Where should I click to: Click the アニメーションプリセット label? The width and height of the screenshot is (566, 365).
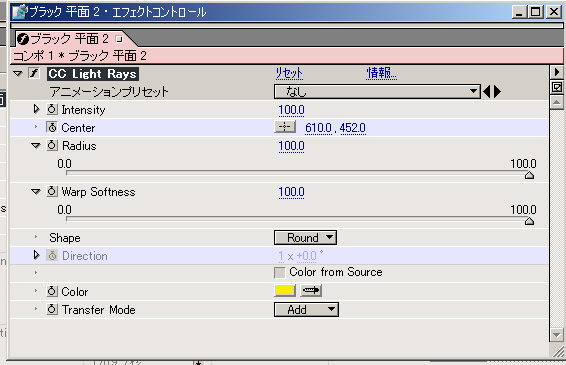click(109, 92)
